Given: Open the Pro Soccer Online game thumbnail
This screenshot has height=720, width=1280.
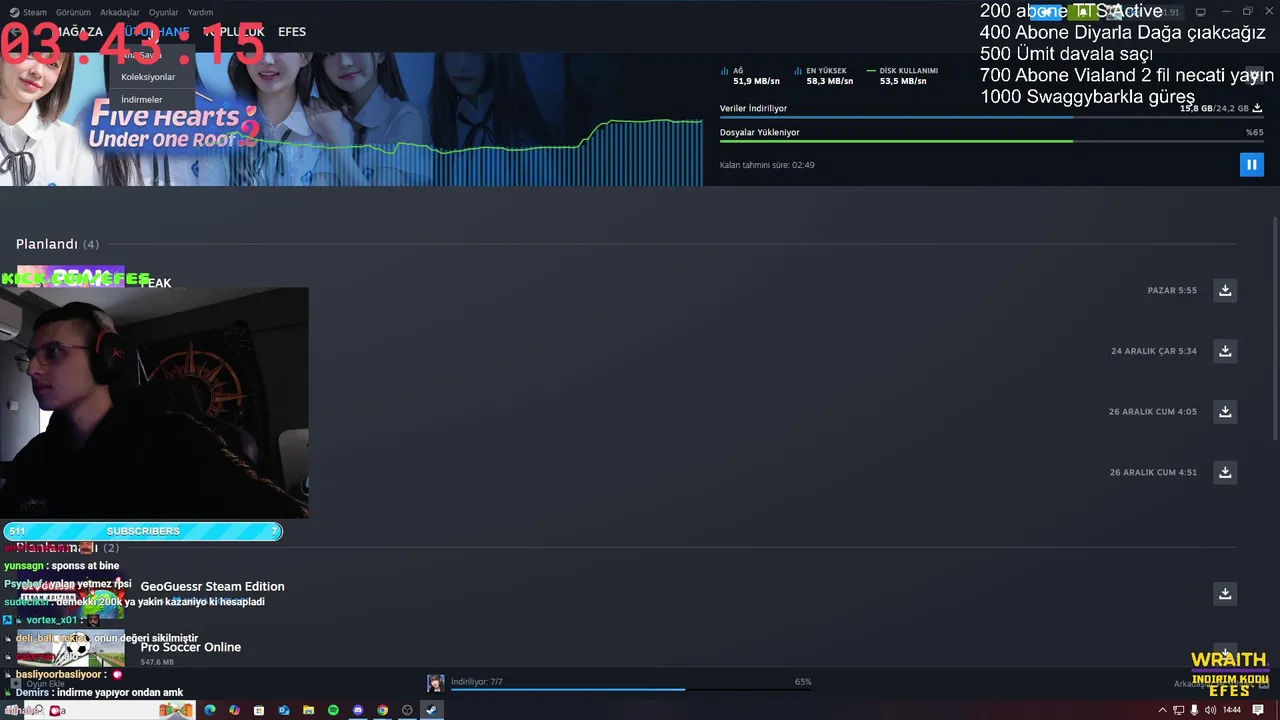Looking at the screenshot, I should pos(70,649).
